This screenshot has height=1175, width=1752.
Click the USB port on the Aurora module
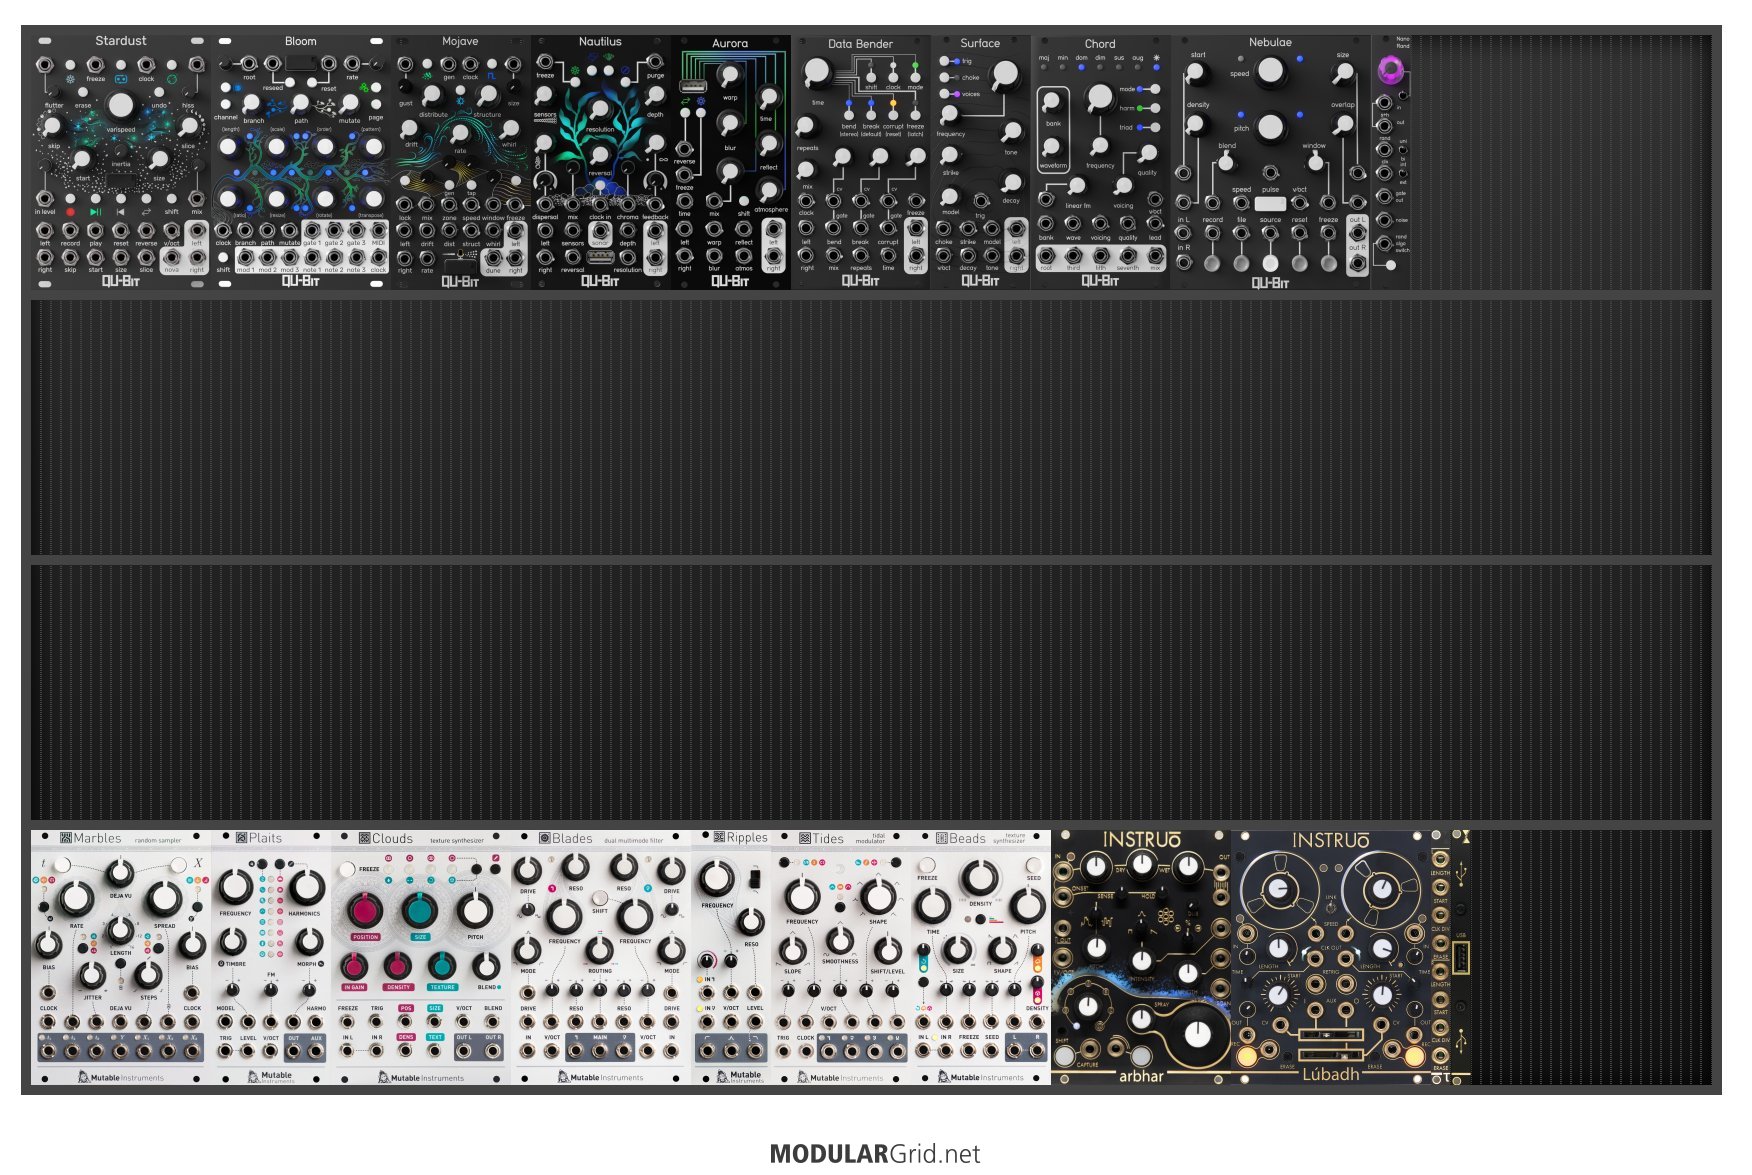[693, 84]
